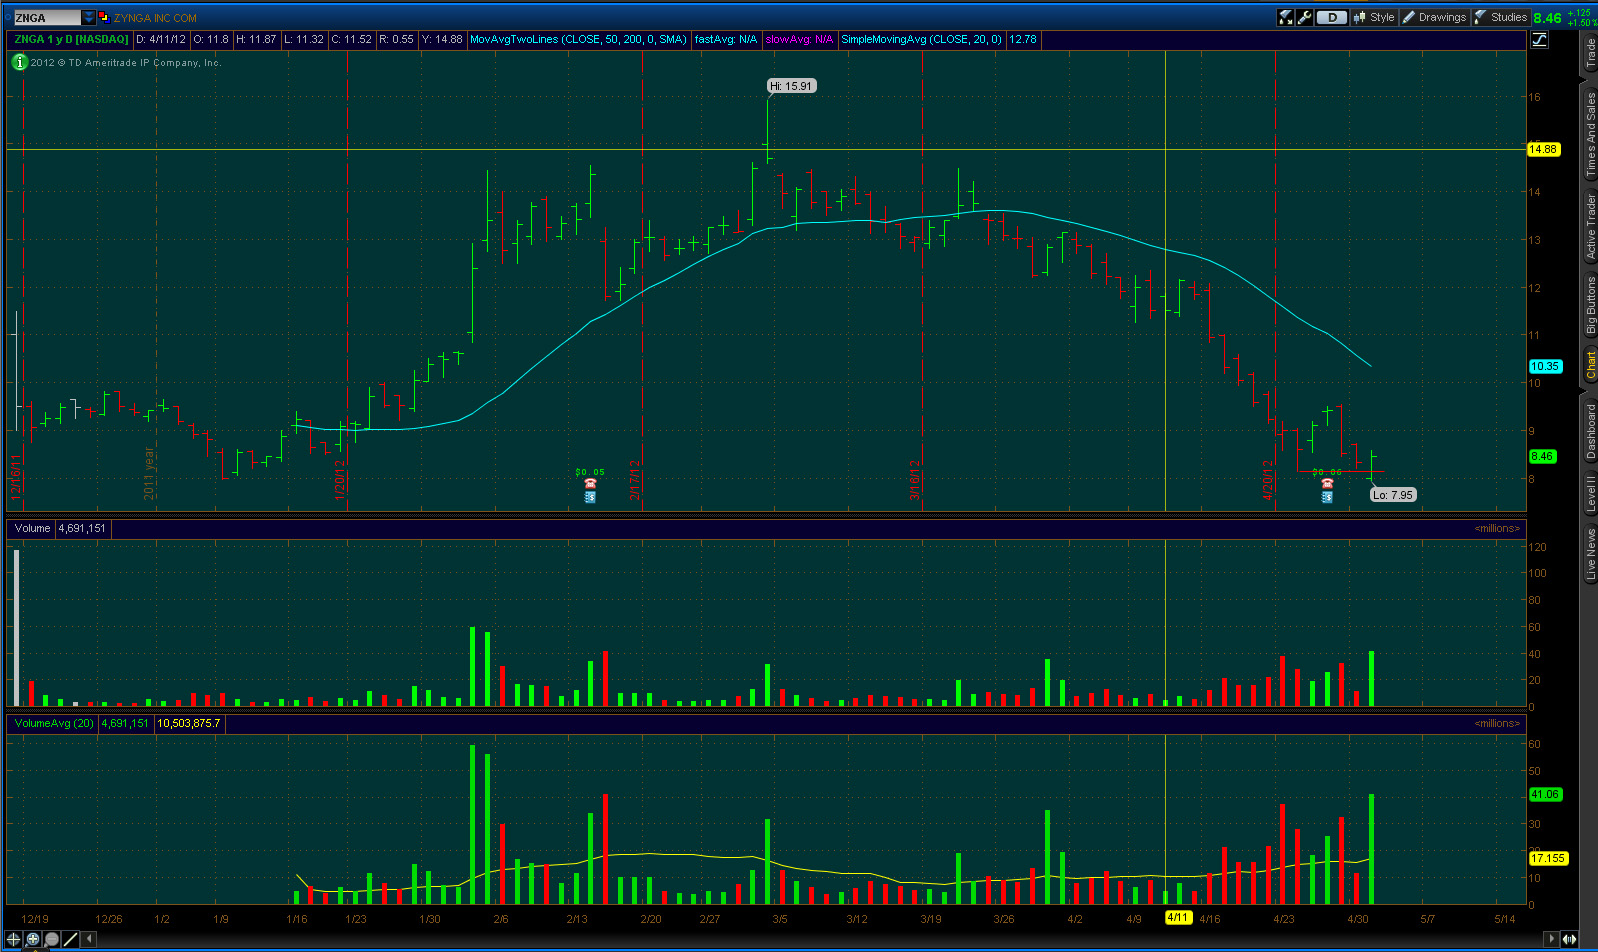This screenshot has width=1598, height=952.
Task: Click the 12.78 SMA value in header
Action: [x=1023, y=39]
